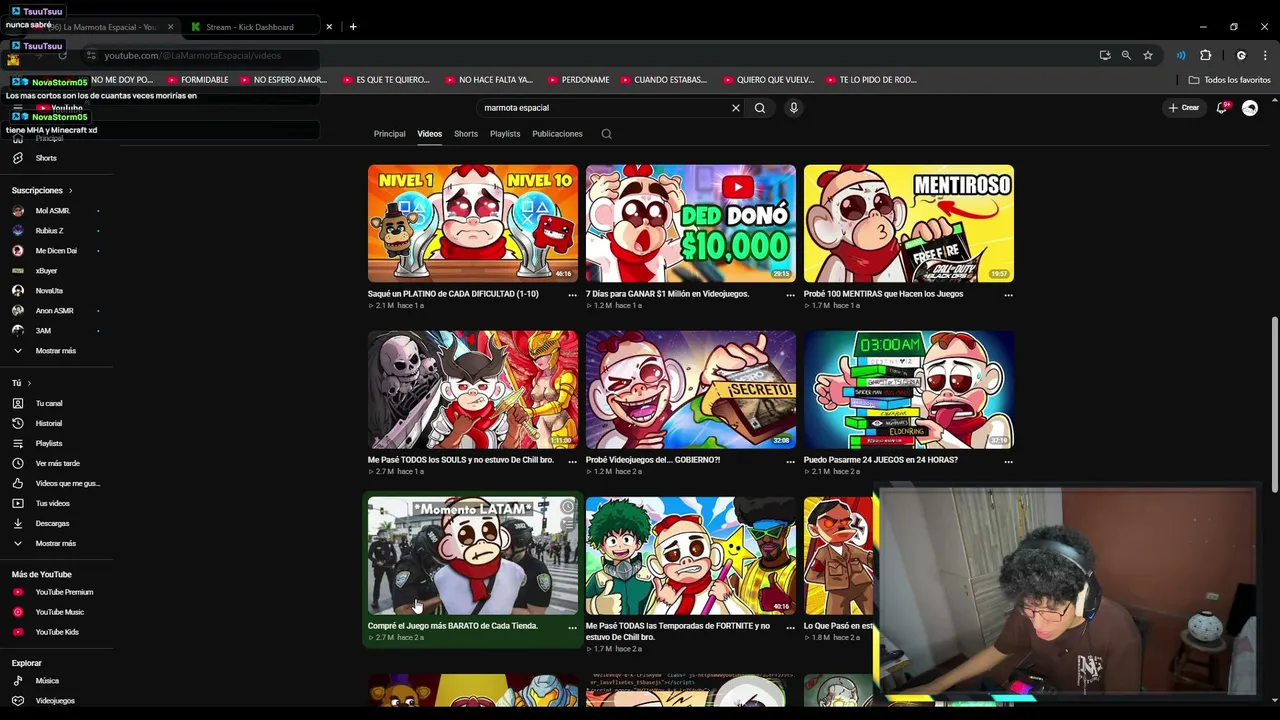1280x720 pixels.
Task: Open the Me Dicen Dai subscription
Action: coord(56,251)
